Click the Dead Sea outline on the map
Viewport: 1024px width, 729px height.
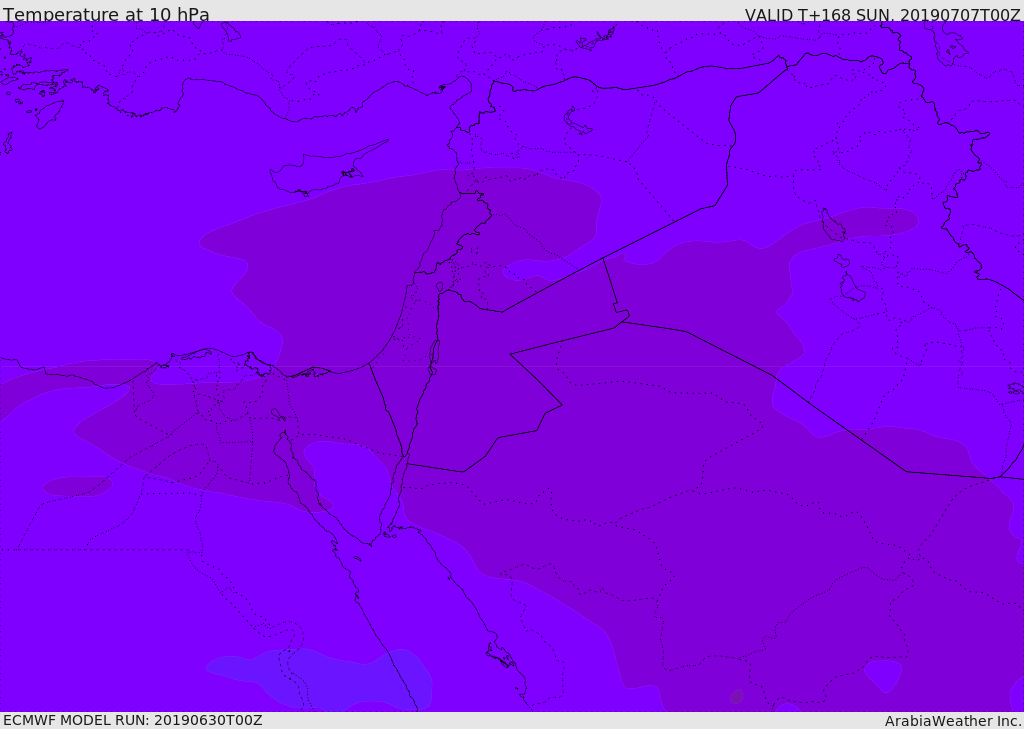pos(434,357)
